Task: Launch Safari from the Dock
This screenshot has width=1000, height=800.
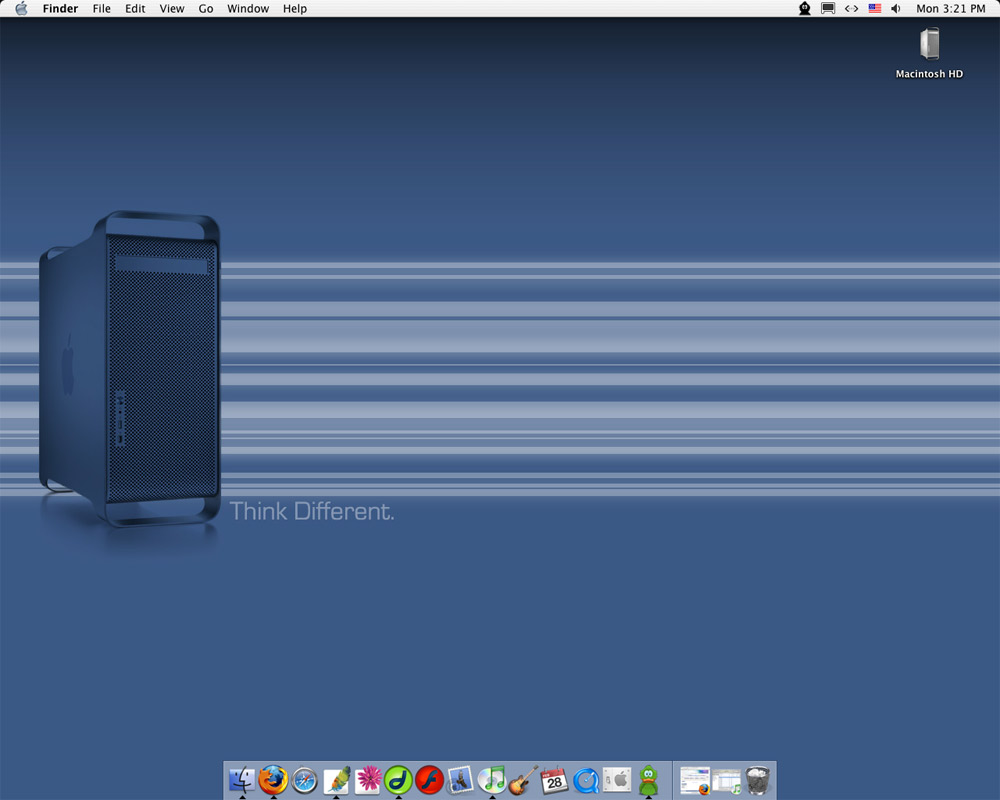Action: (x=304, y=780)
